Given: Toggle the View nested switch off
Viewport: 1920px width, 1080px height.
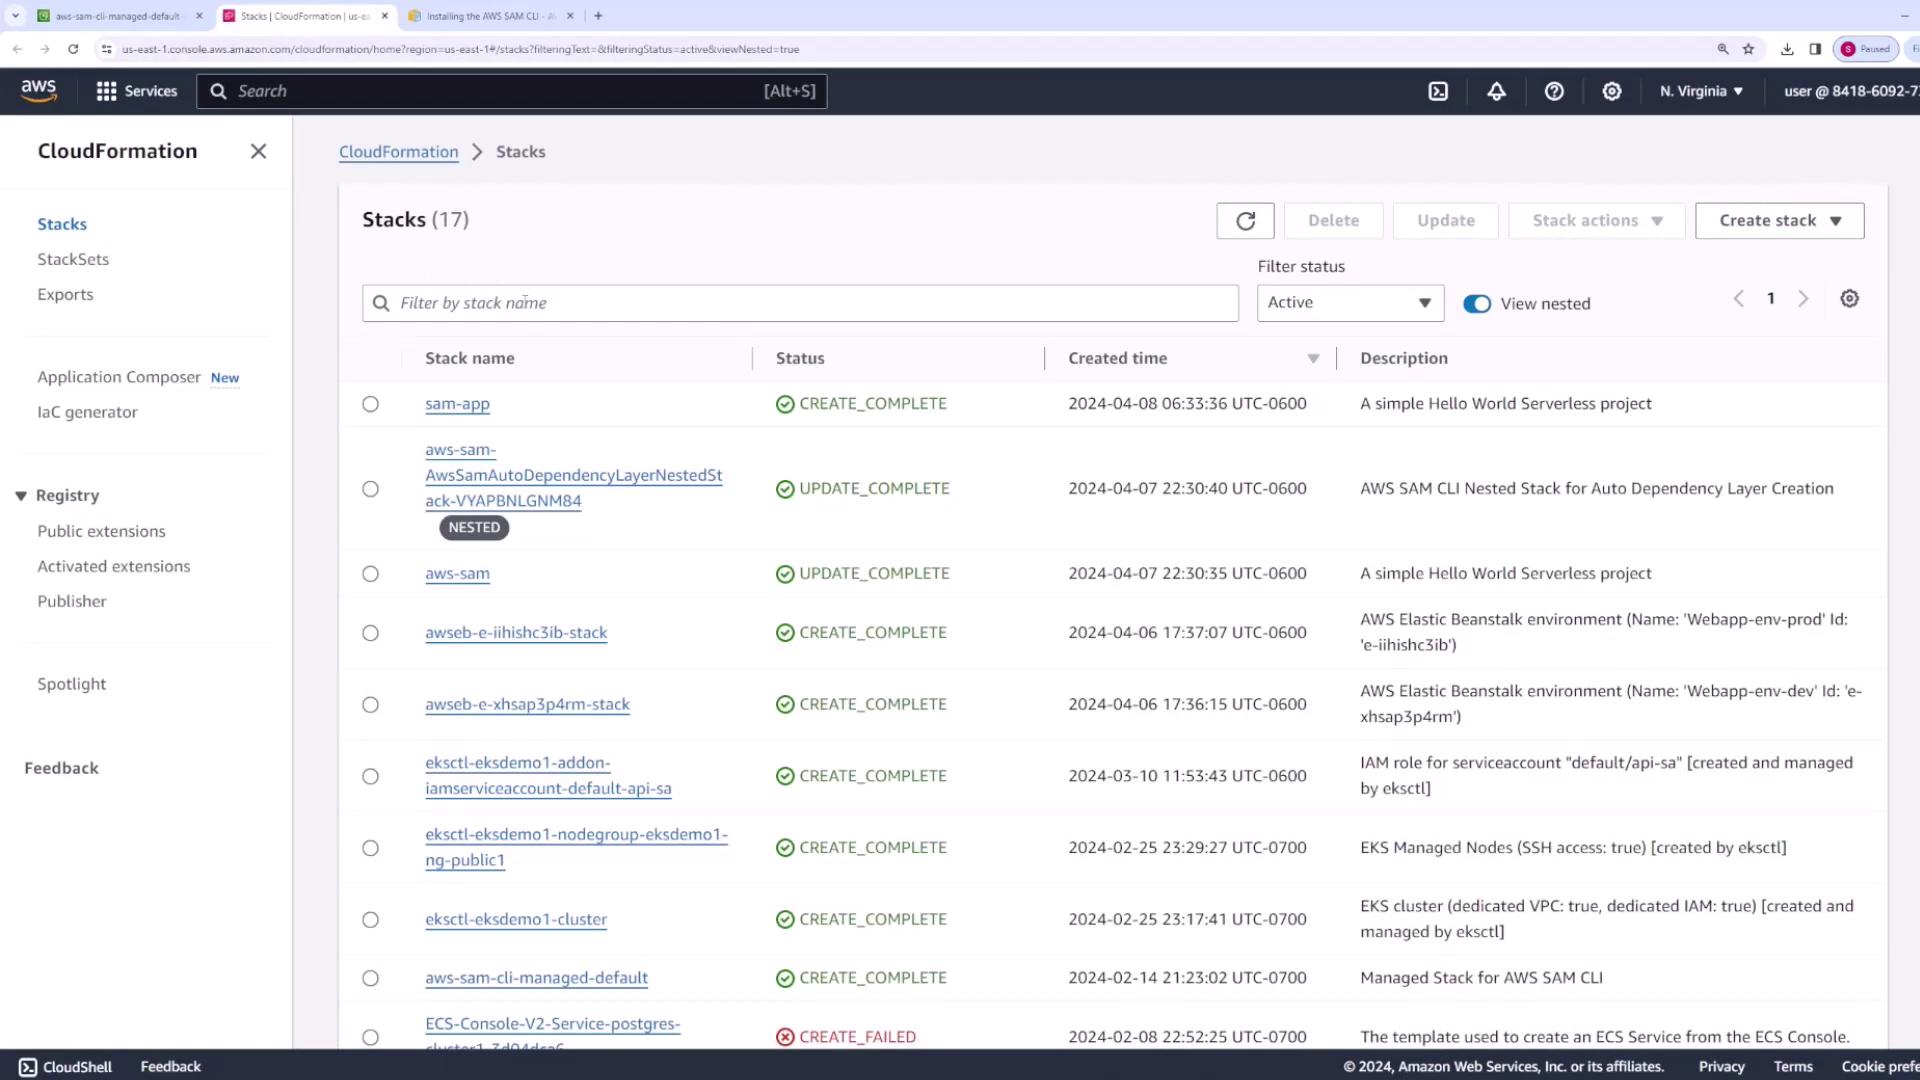Looking at the screenshot, I should [x=1476, y=304].
